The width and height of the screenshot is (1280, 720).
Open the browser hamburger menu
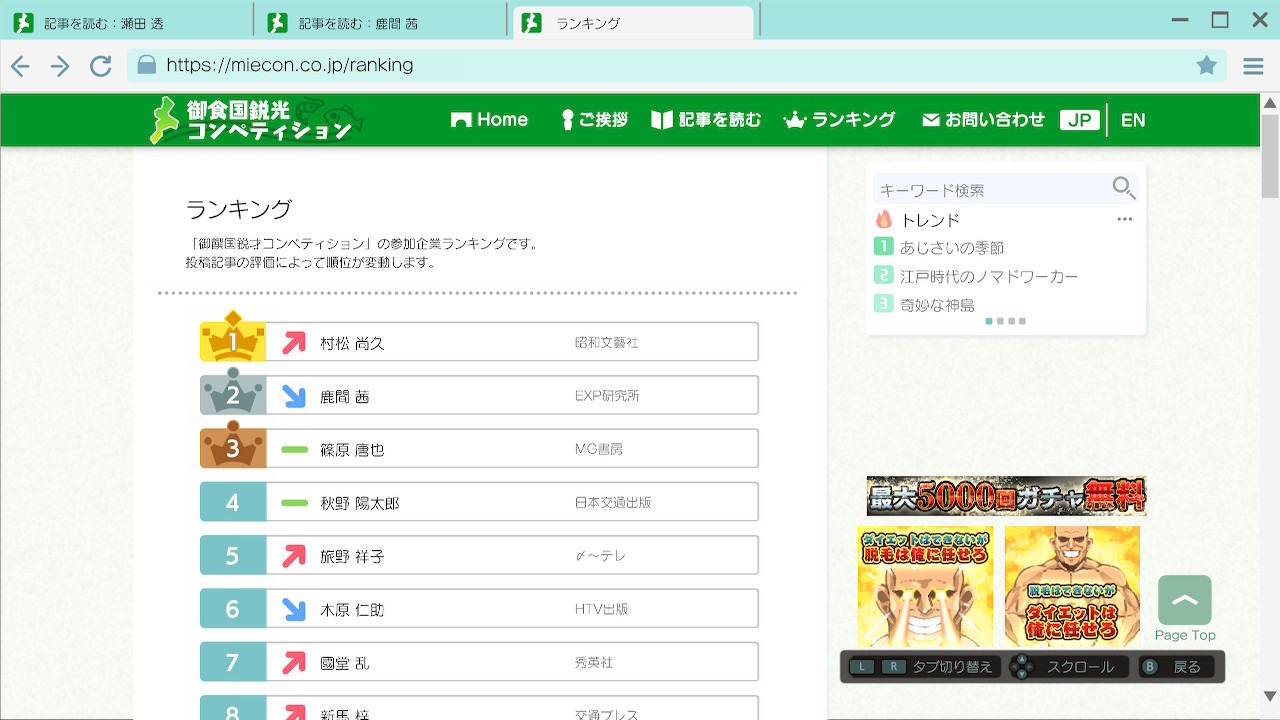coord(1253,66)
